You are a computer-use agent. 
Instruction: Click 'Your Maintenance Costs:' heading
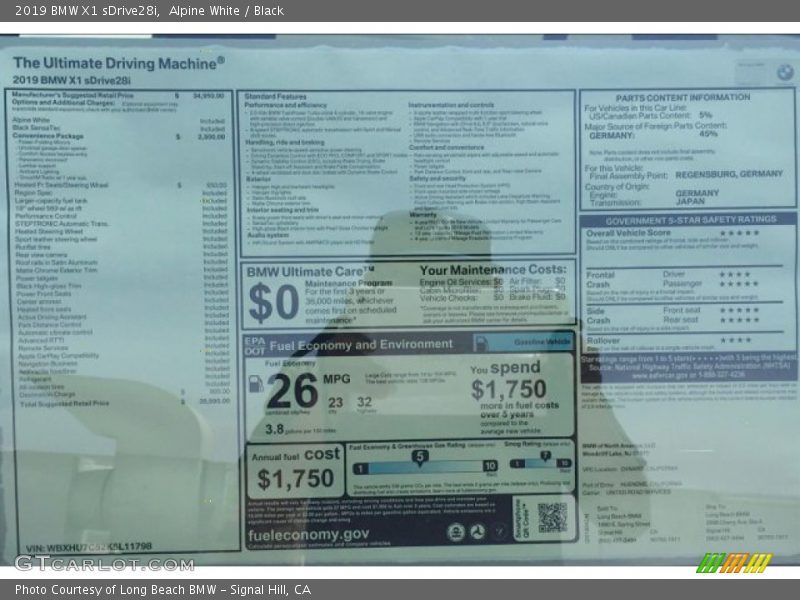tap(492, 269)
